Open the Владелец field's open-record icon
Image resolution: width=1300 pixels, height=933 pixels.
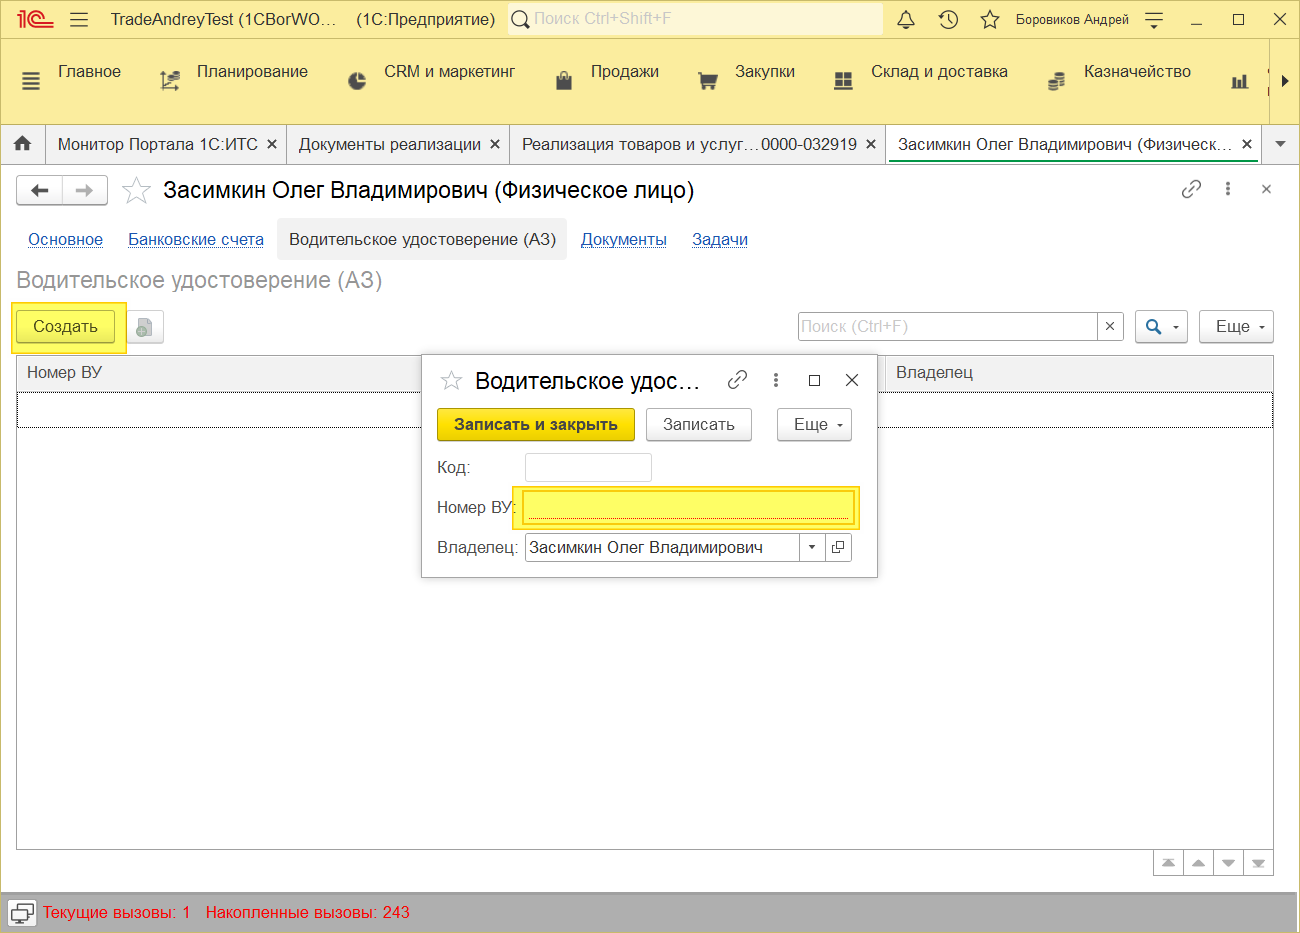(x=838, y=547)
